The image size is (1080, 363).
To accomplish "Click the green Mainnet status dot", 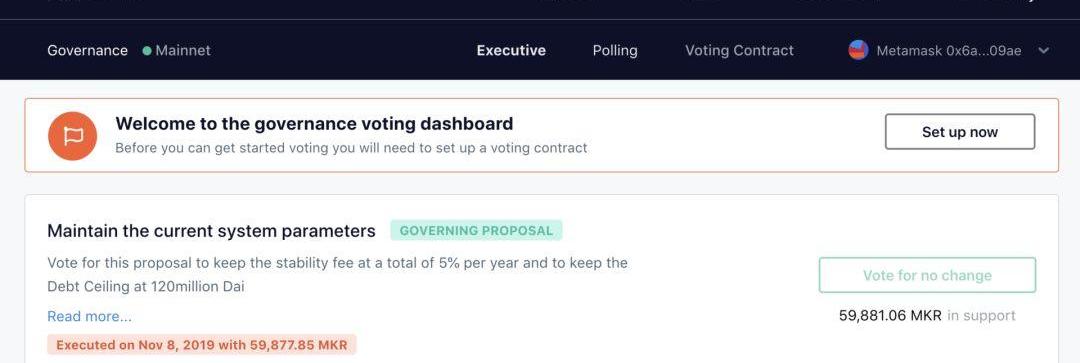I will [x=147, y=51].
